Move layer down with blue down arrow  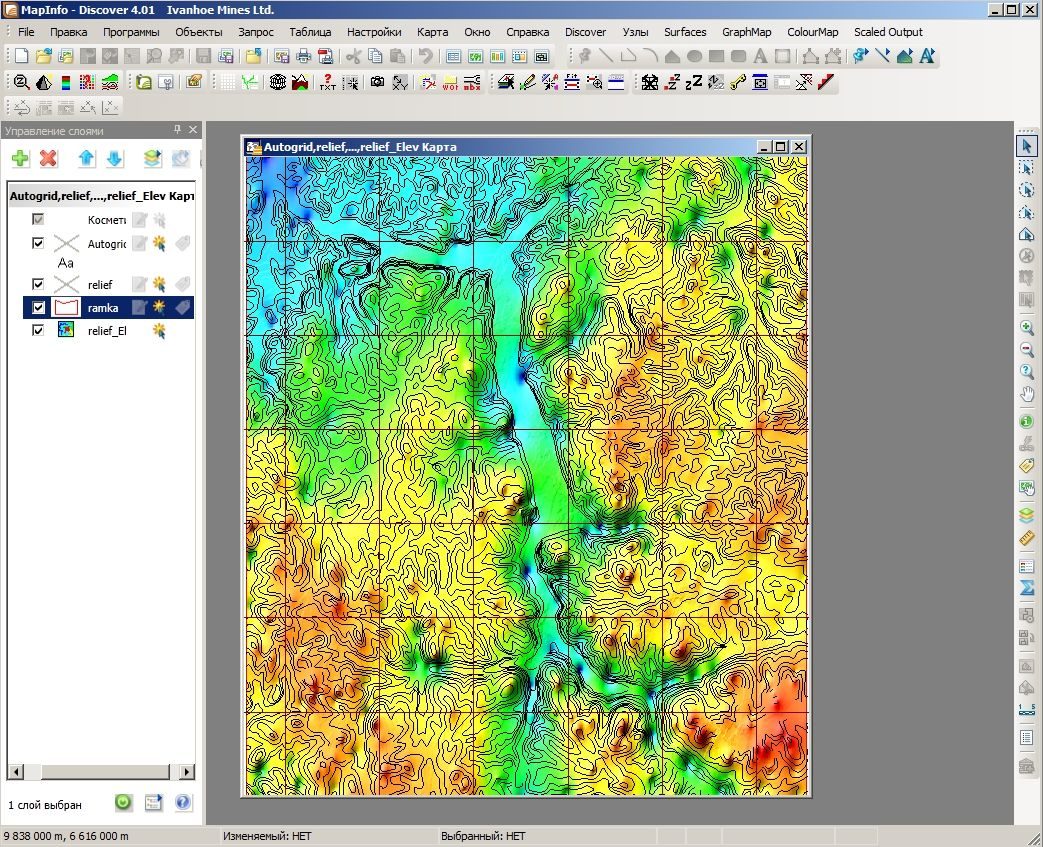point(114,158)
